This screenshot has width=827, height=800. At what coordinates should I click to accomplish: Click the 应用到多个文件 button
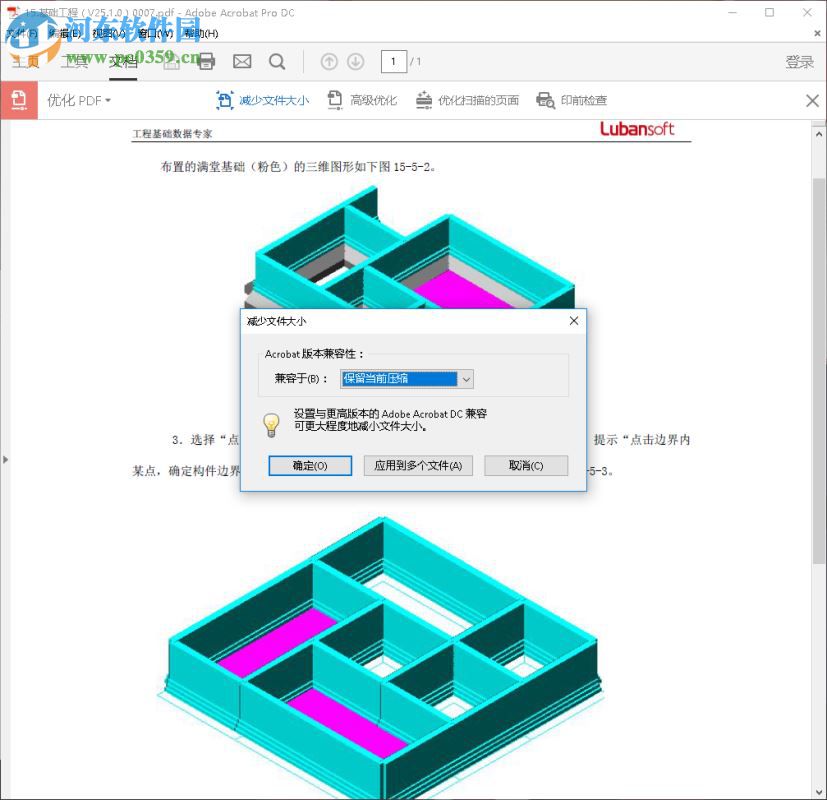[x=420, y=465]
